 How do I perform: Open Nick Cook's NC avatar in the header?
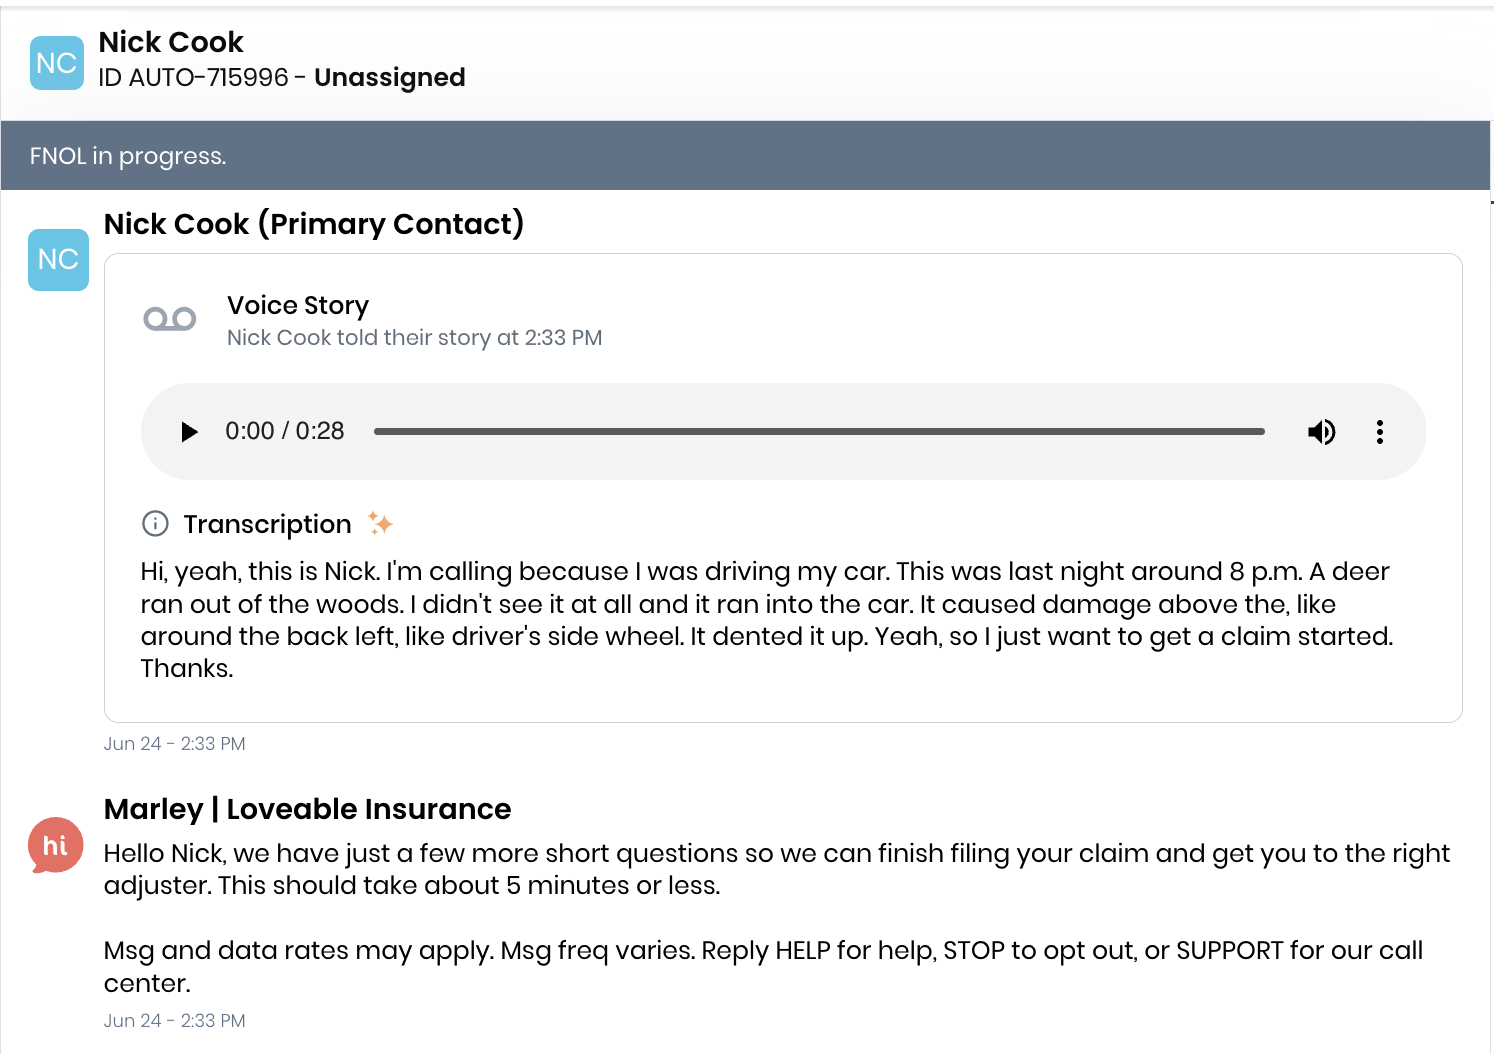(57, 63)
